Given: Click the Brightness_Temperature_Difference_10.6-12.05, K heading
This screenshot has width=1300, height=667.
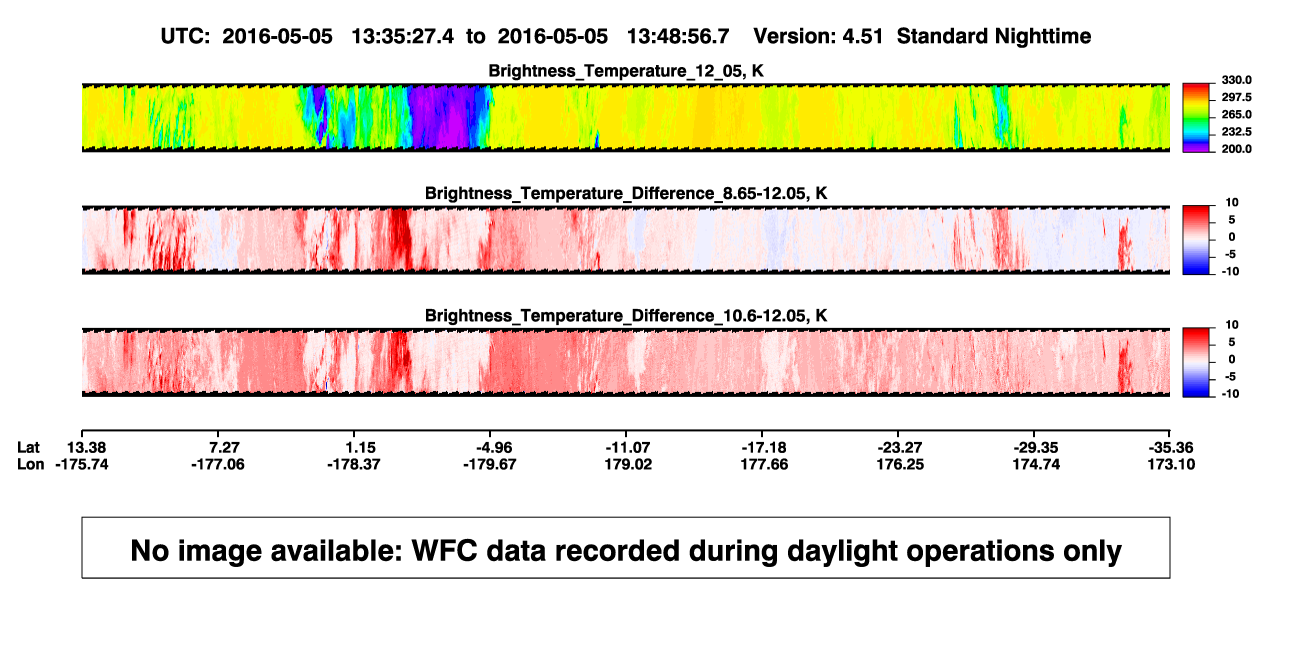Looking at the screenshot, I should click(x=626, y=316).
